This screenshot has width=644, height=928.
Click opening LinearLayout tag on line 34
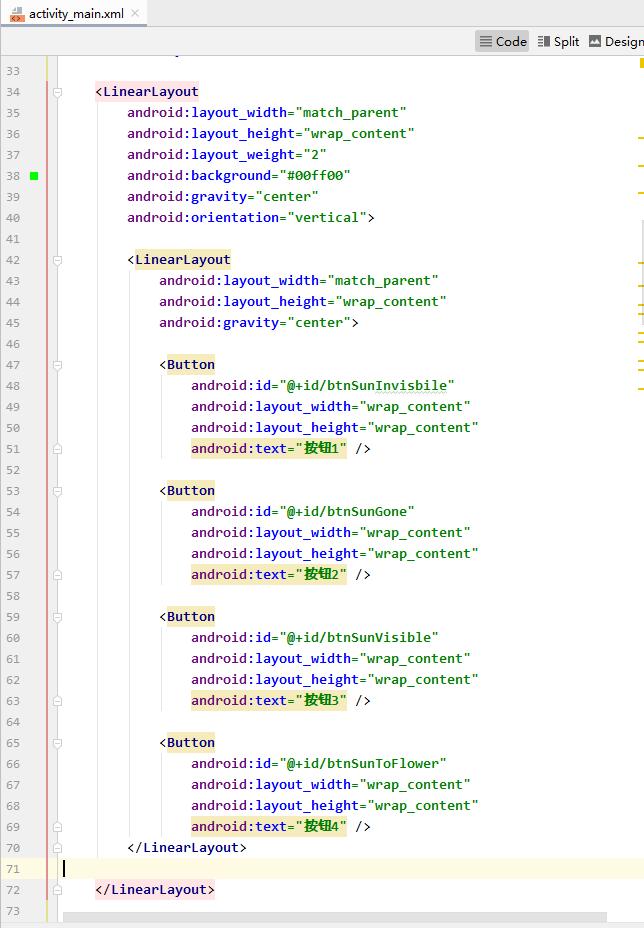coord(147,92)
